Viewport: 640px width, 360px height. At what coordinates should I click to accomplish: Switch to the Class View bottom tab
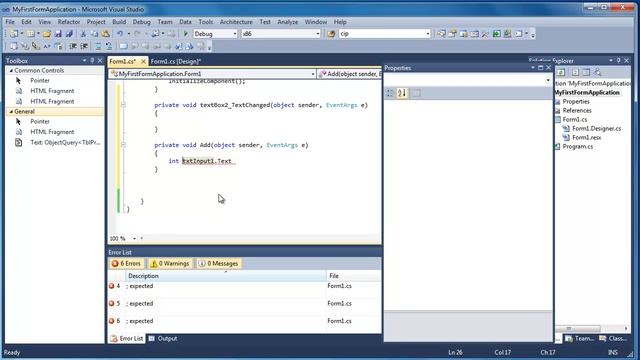pyautogui.click(x=613, y=338)
